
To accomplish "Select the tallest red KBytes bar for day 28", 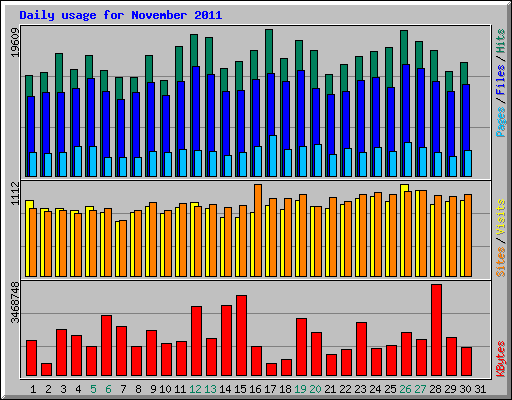I will [x=436, y=330].
